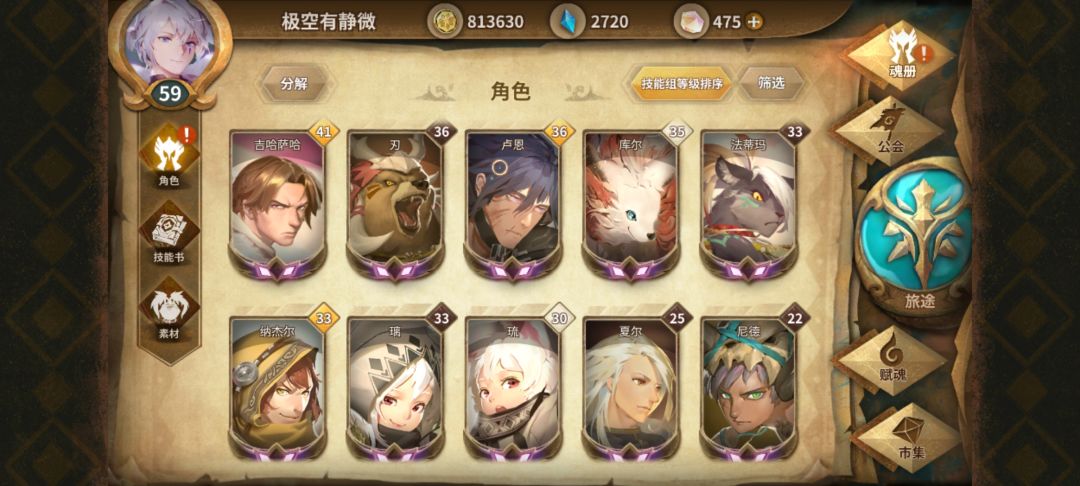Open the 公会 guild icon
This screenshot has height=486, width=1080.
[891, 131]
